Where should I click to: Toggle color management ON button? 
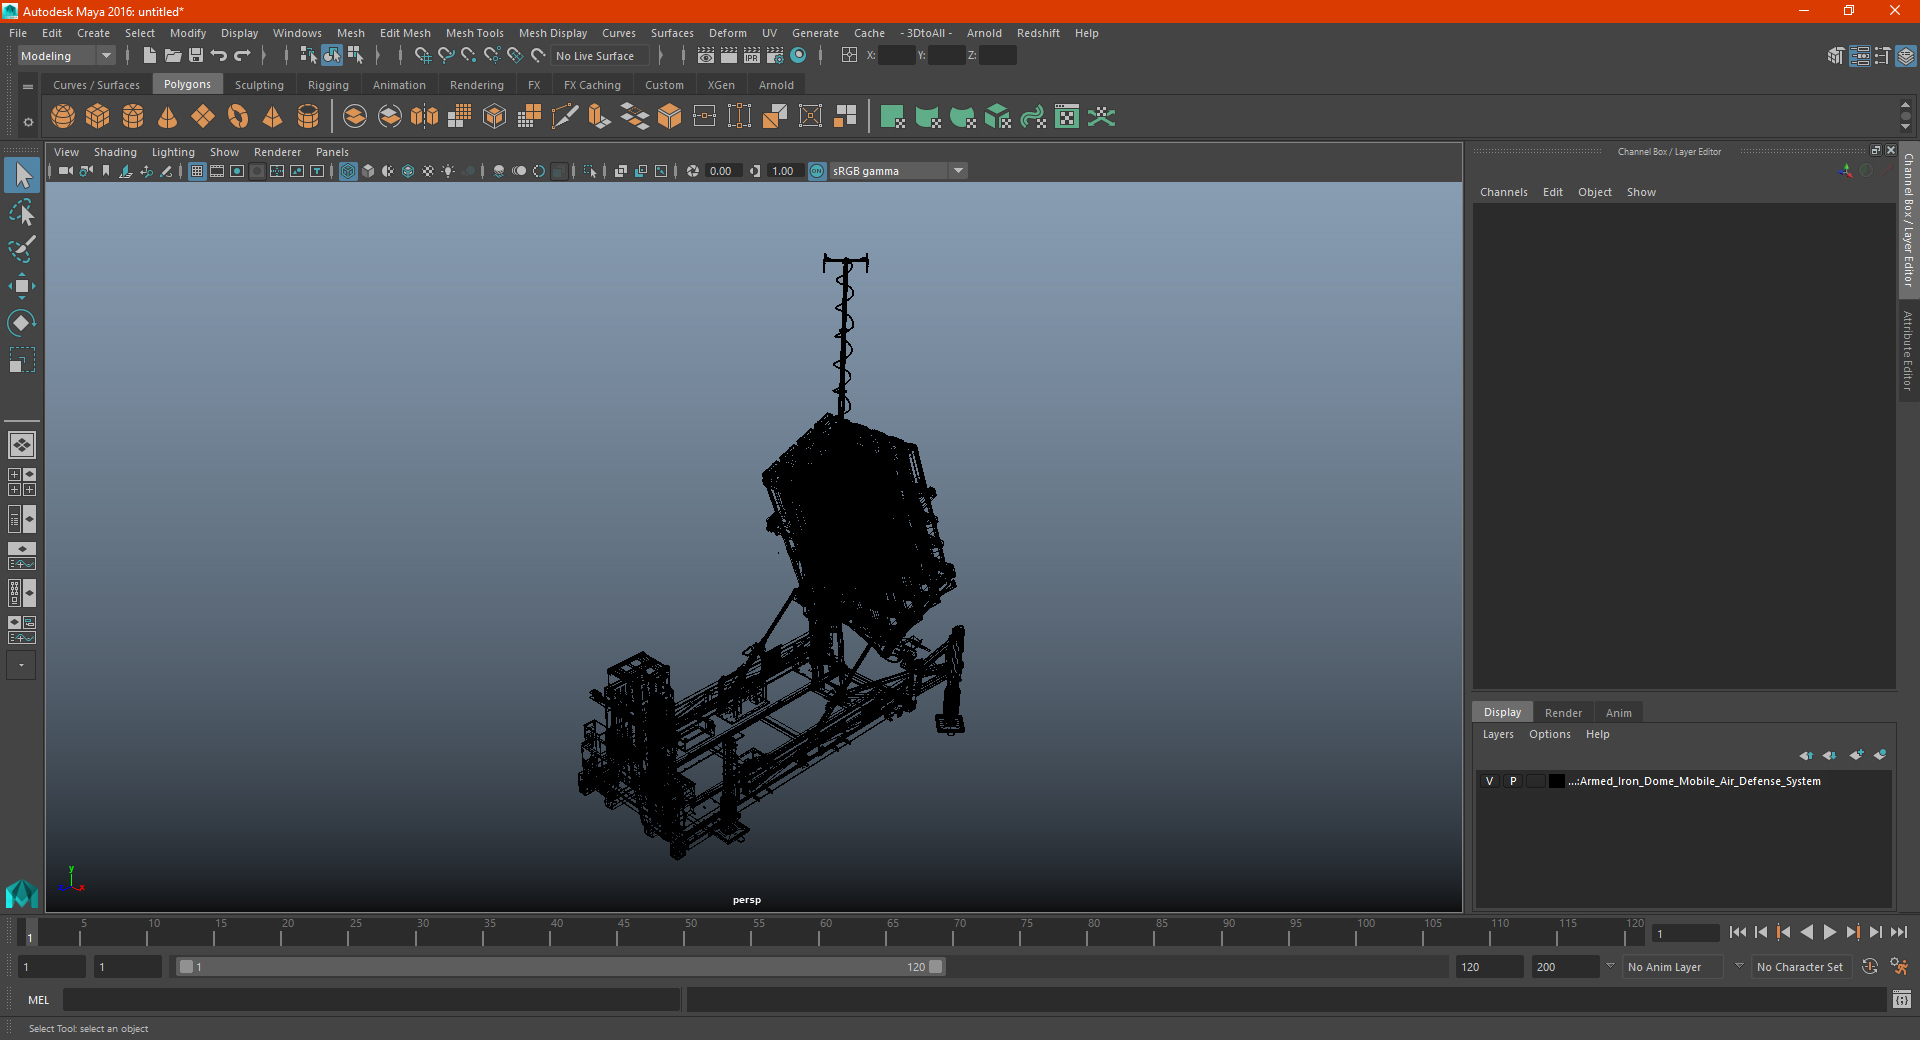point(817,171)
